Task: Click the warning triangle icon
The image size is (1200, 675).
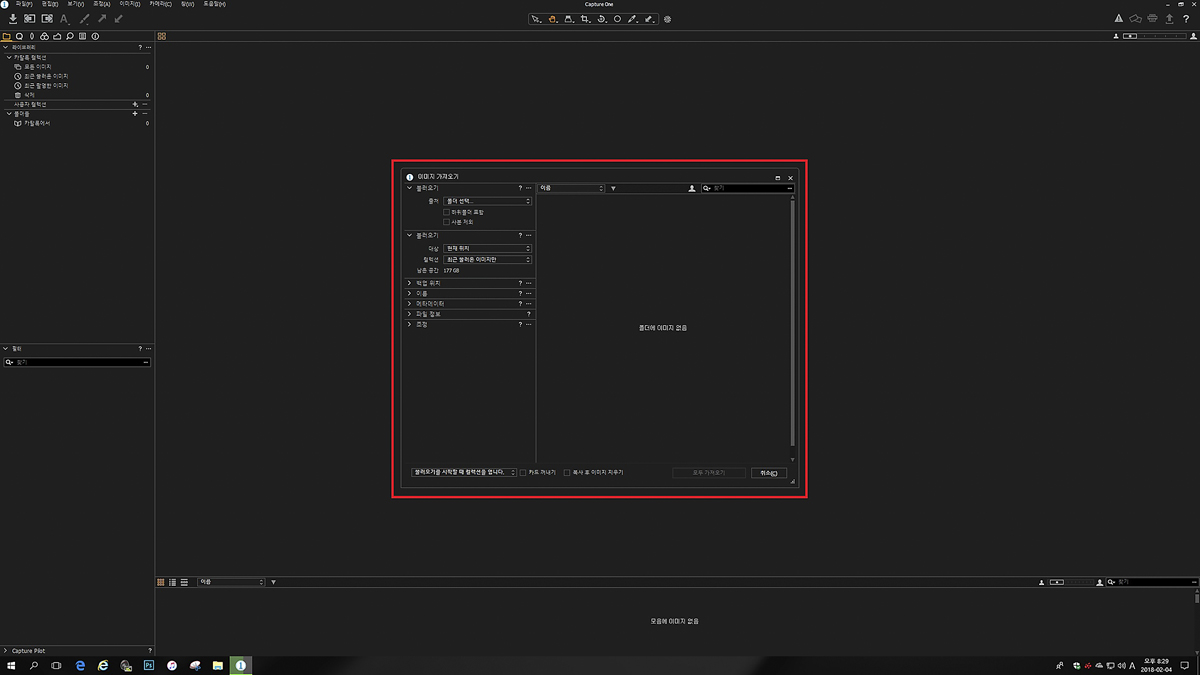Action: click(1119, 19)
